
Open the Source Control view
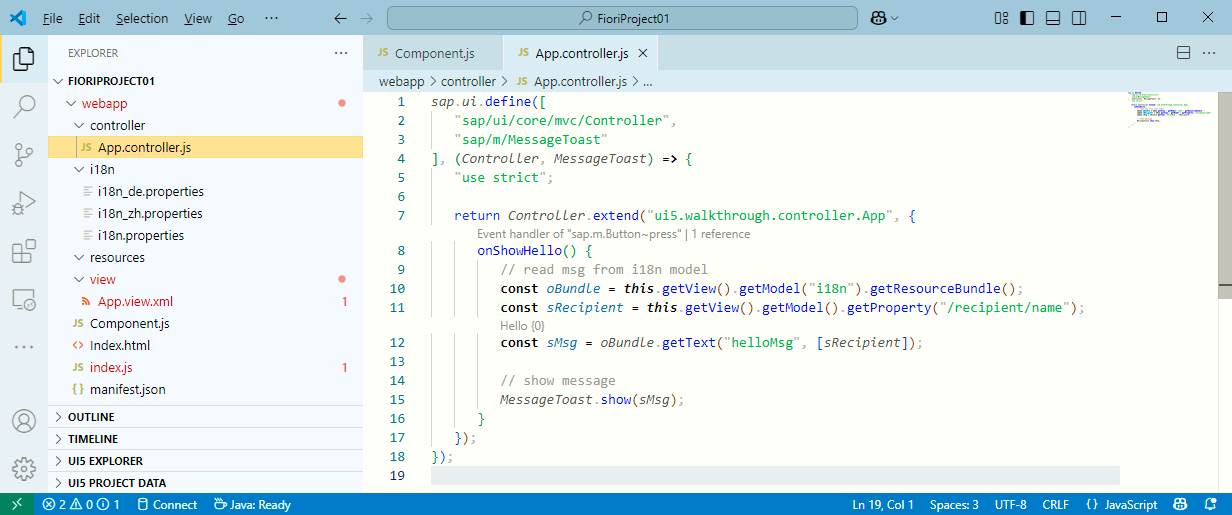tap(23, 154)
